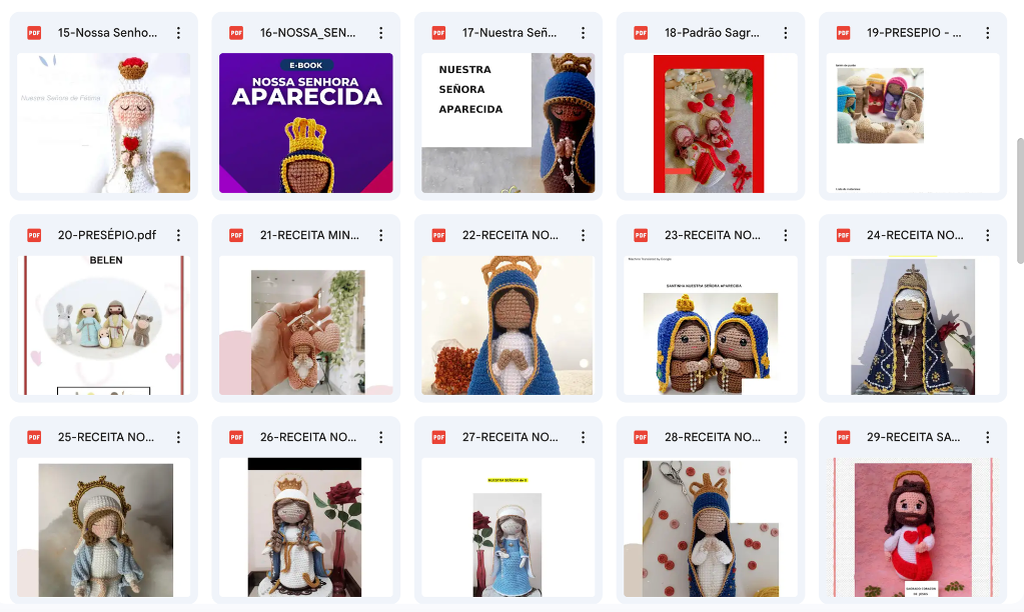Show options menu for 29-RECEITA SA file

click(x=987, y=437)
